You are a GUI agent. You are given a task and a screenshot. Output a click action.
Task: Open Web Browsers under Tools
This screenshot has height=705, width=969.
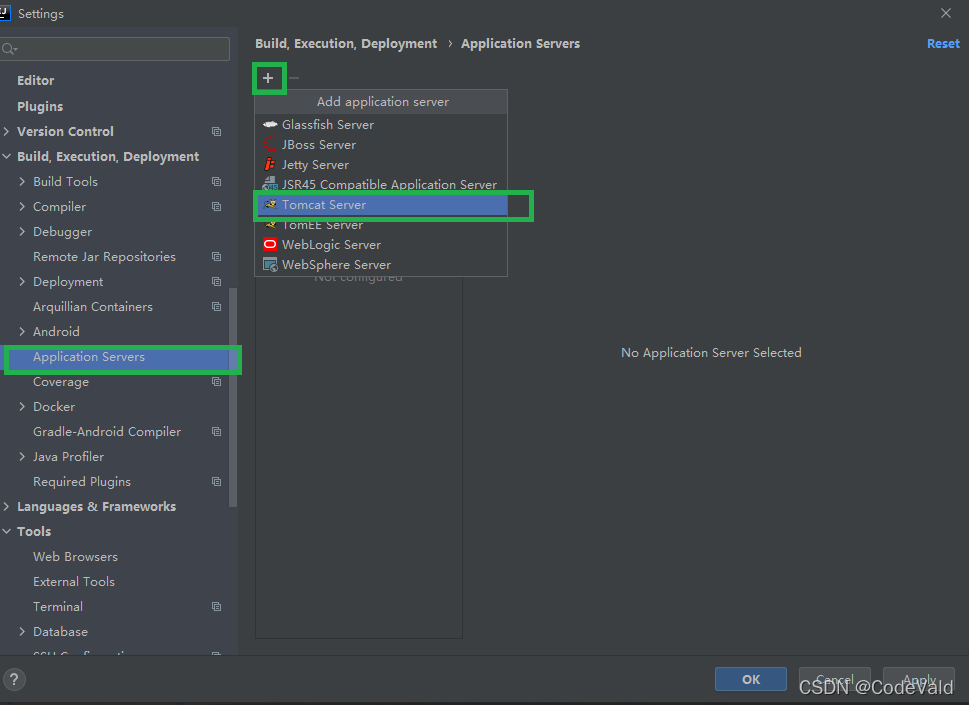[75, 557]
